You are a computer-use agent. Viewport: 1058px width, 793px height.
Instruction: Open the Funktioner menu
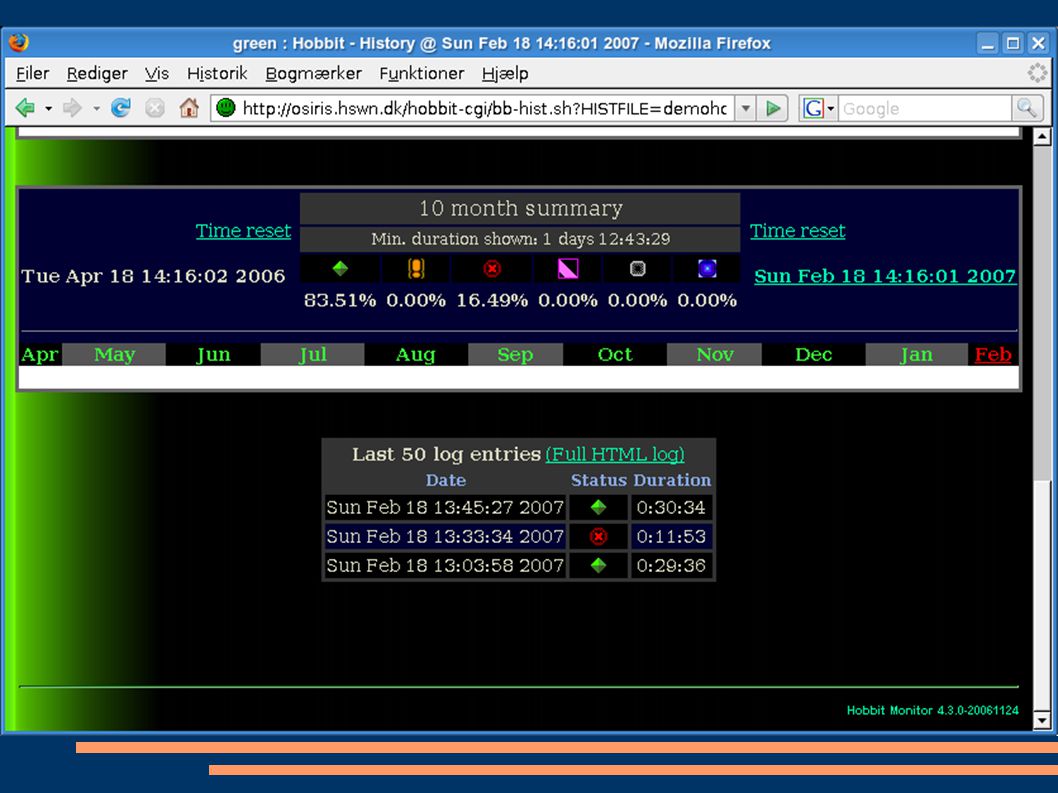422,73
